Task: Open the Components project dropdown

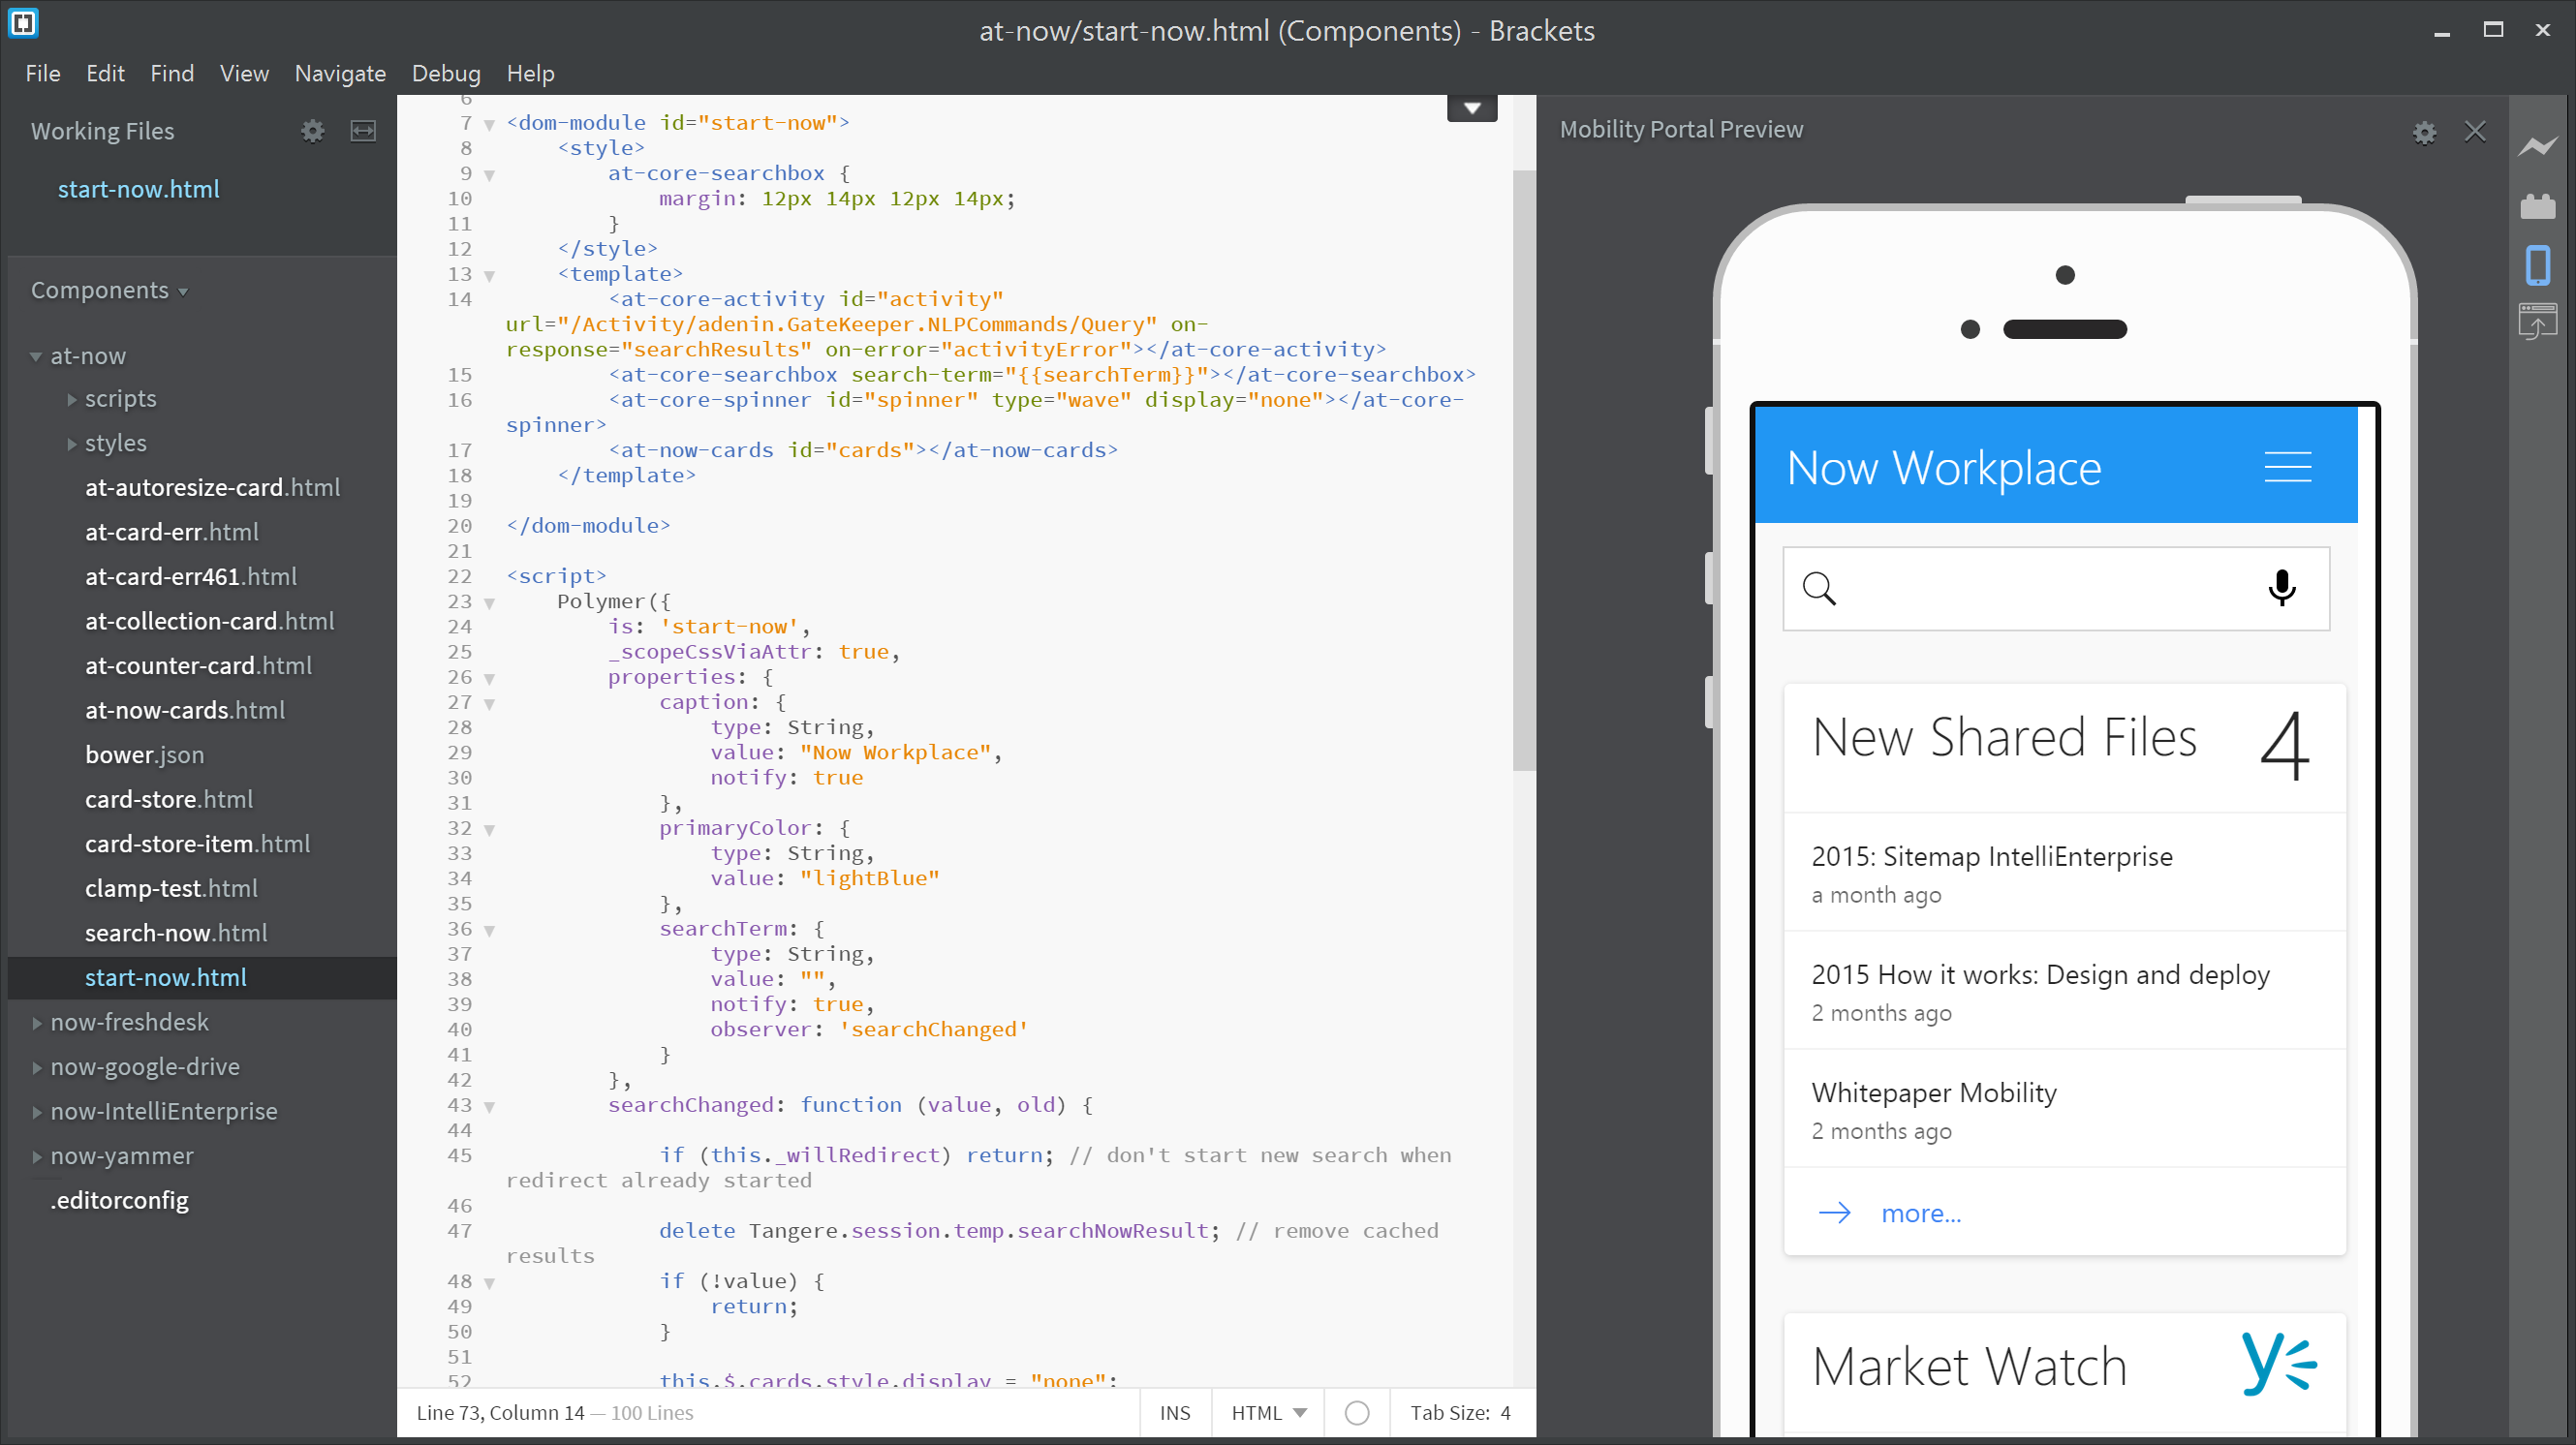Action: [x=109, y=290]
